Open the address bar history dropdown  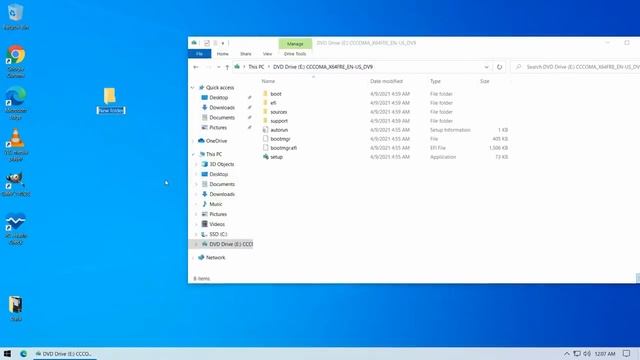pyautogui.click(x=486, y=67)
